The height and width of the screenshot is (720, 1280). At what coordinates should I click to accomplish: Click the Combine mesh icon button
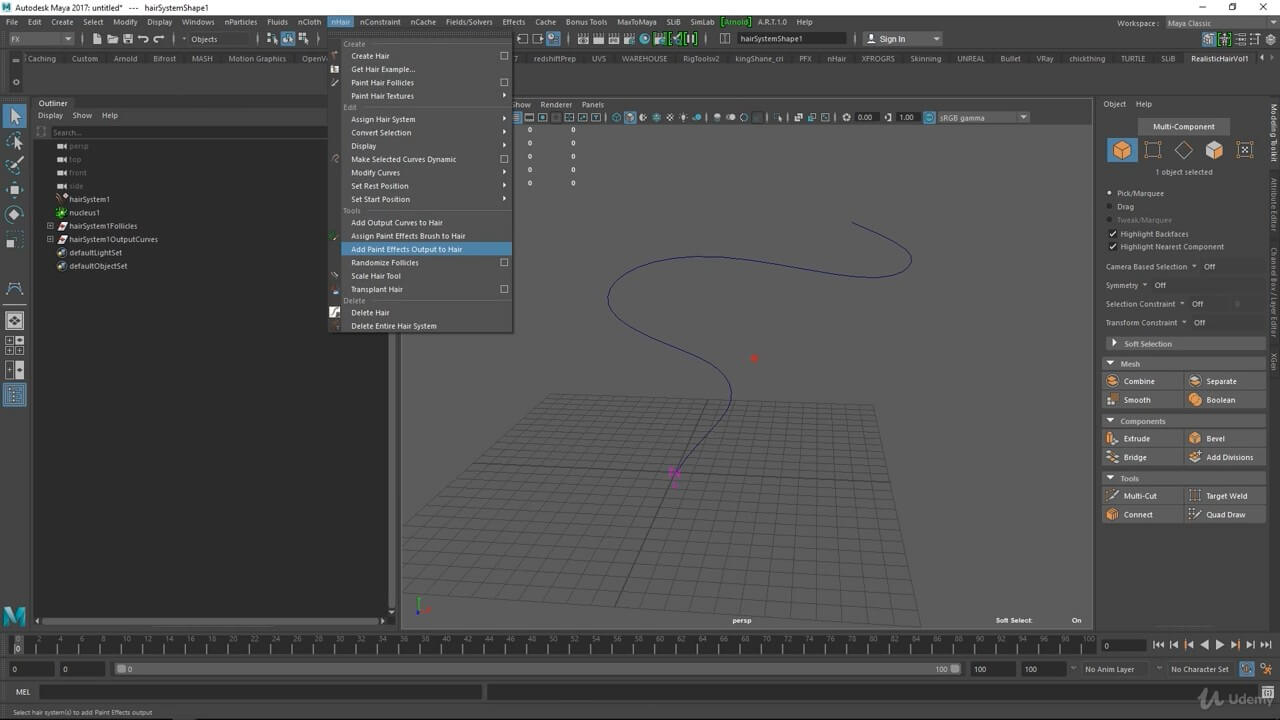coord(1112,381)
